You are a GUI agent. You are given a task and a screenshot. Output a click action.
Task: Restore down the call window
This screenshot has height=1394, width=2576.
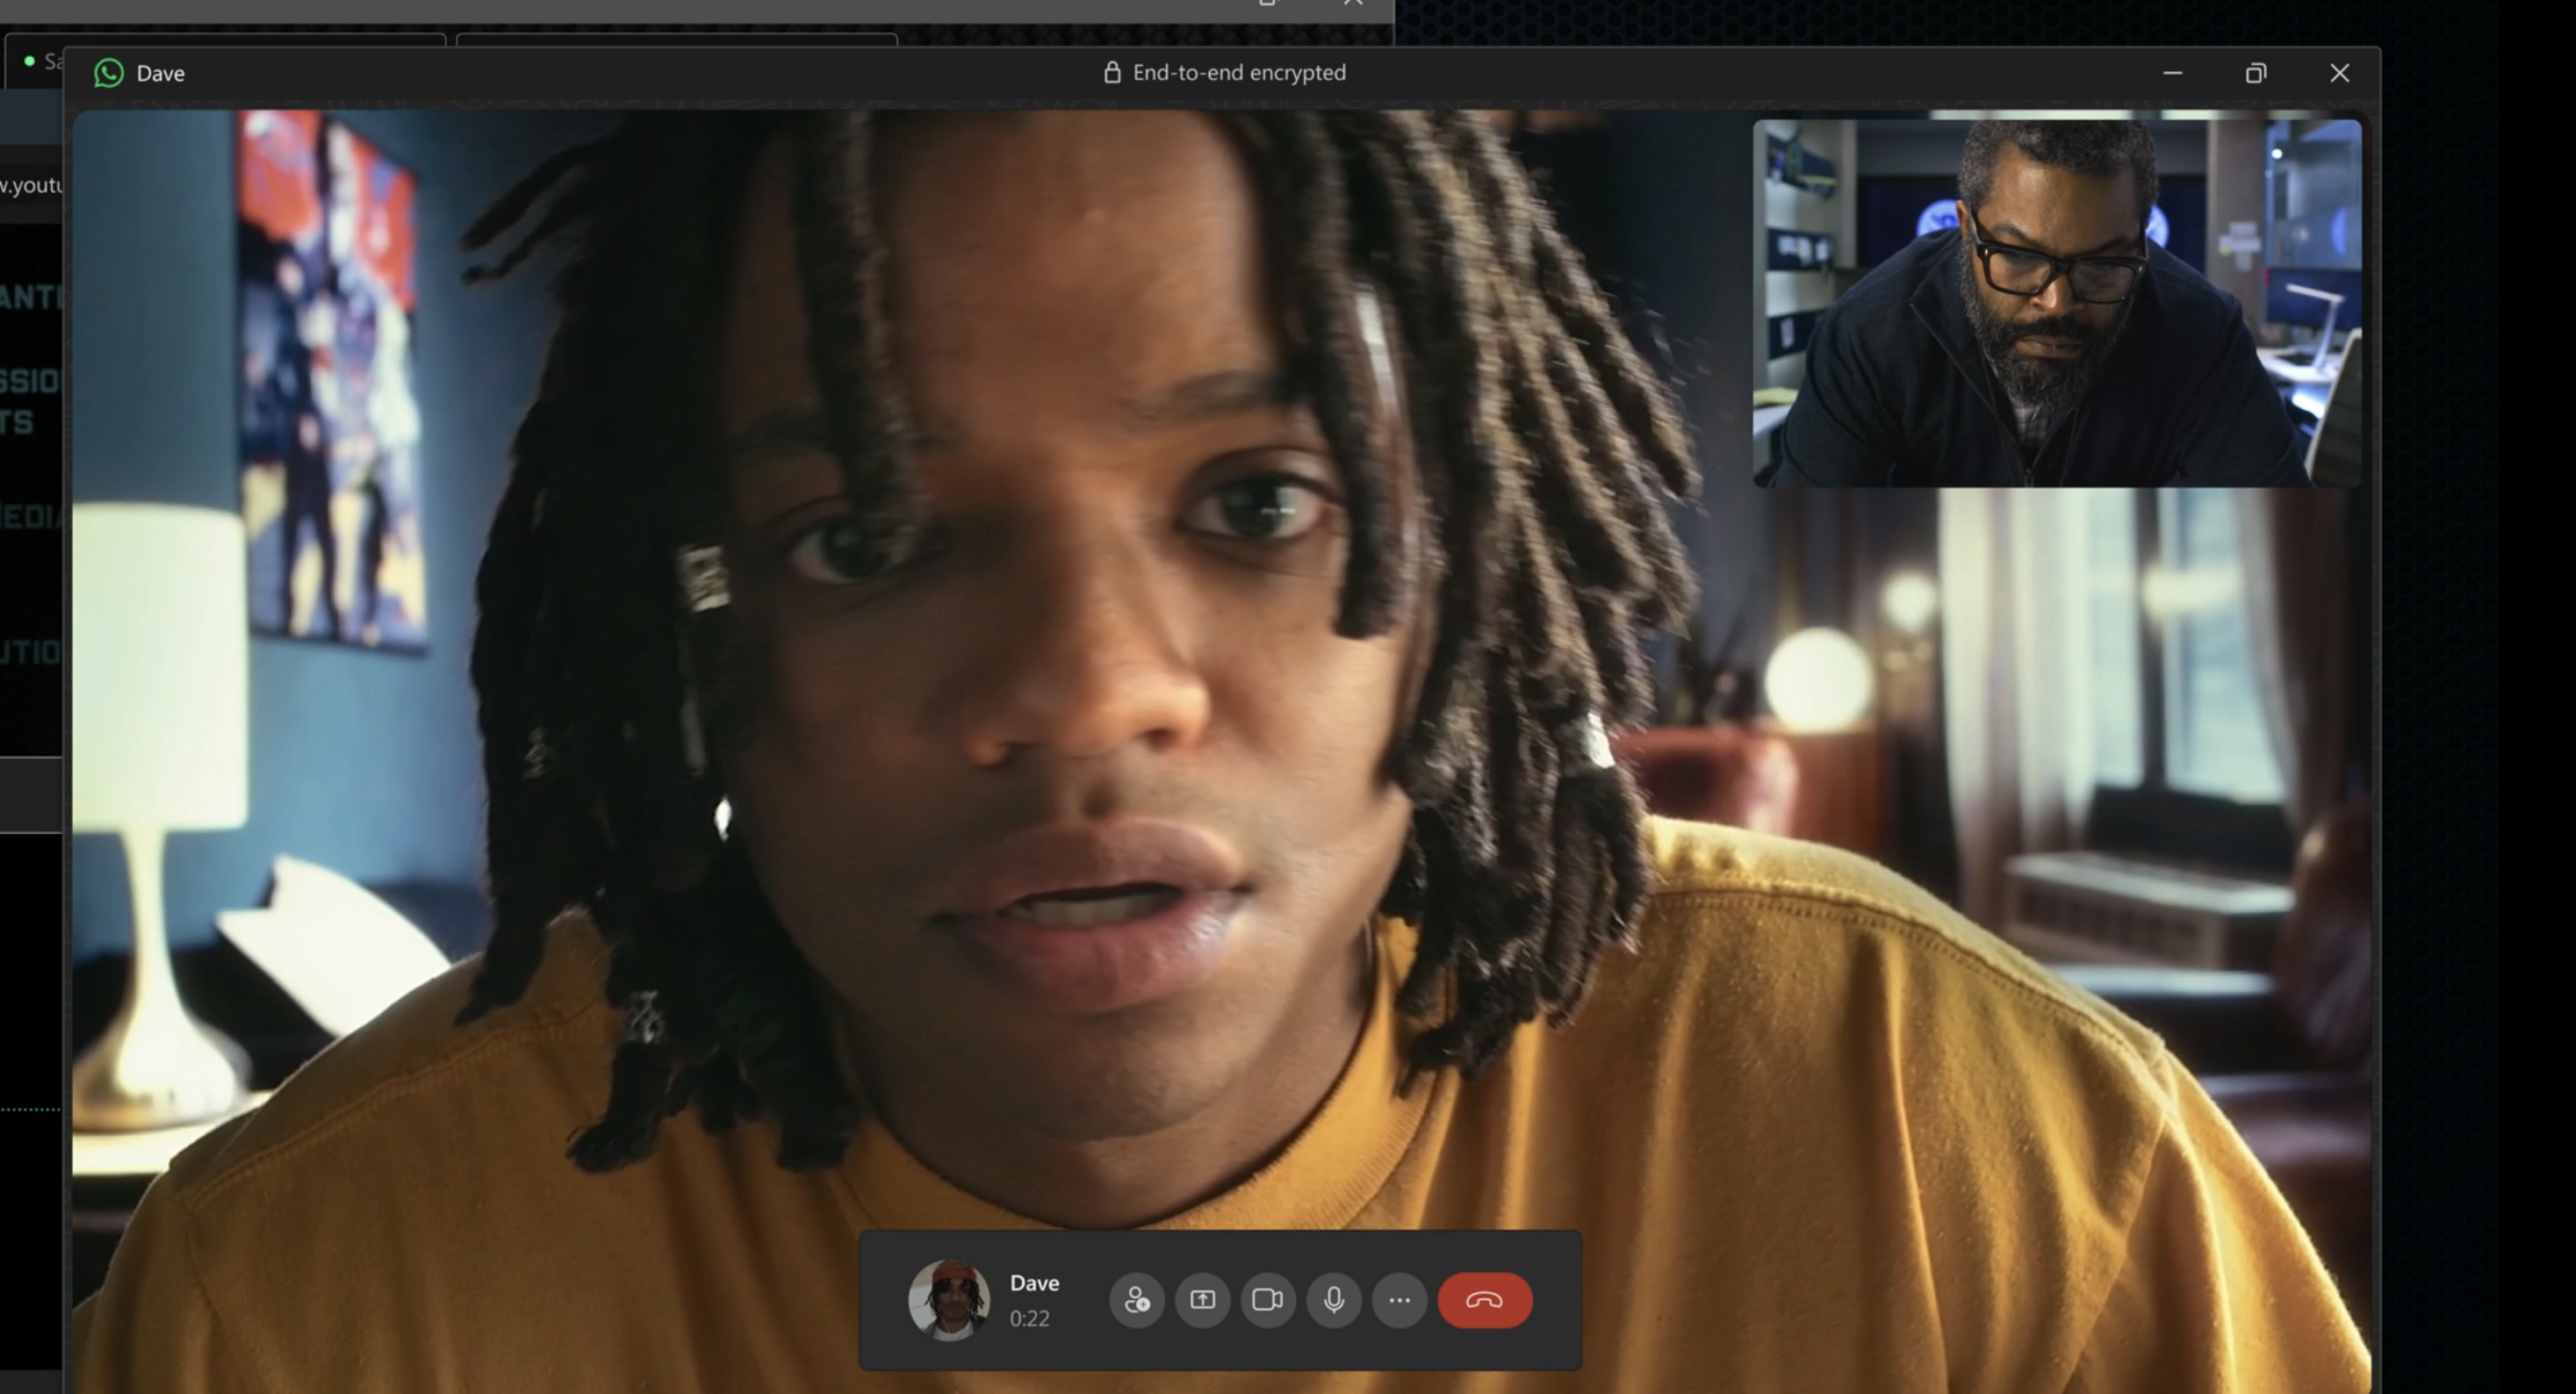(x=2255, y=73)
